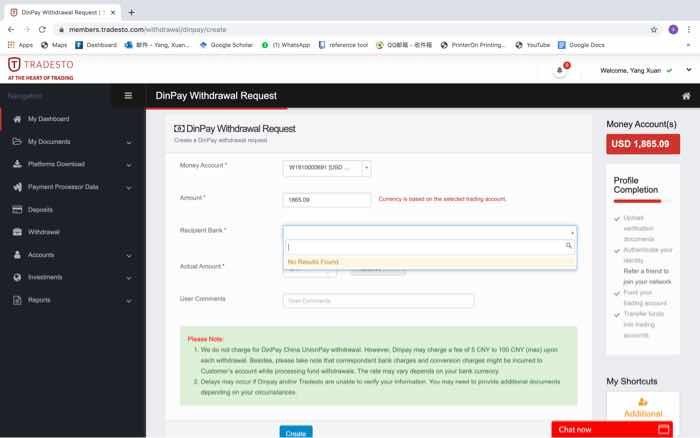Expand the Accounts sidebar menu
700x438 pixels.
click(73, 255)
